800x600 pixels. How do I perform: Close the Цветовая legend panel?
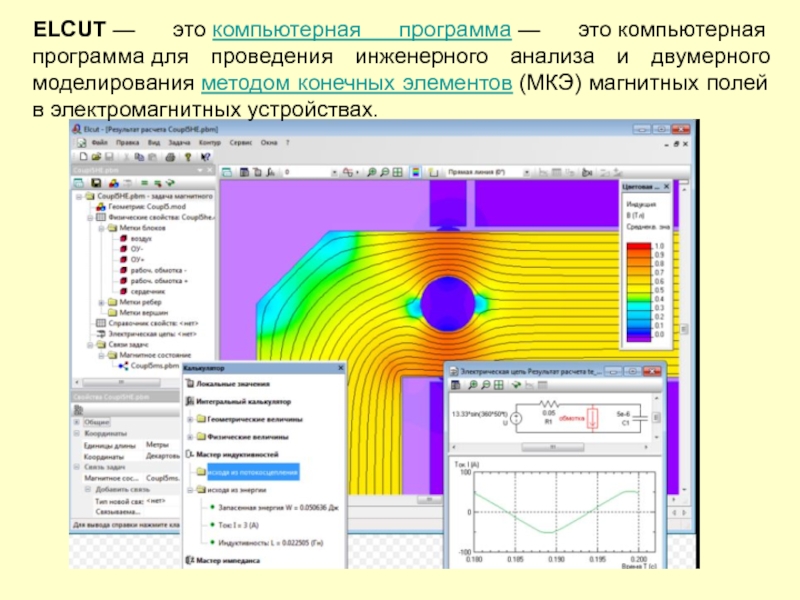coord(666,187)
